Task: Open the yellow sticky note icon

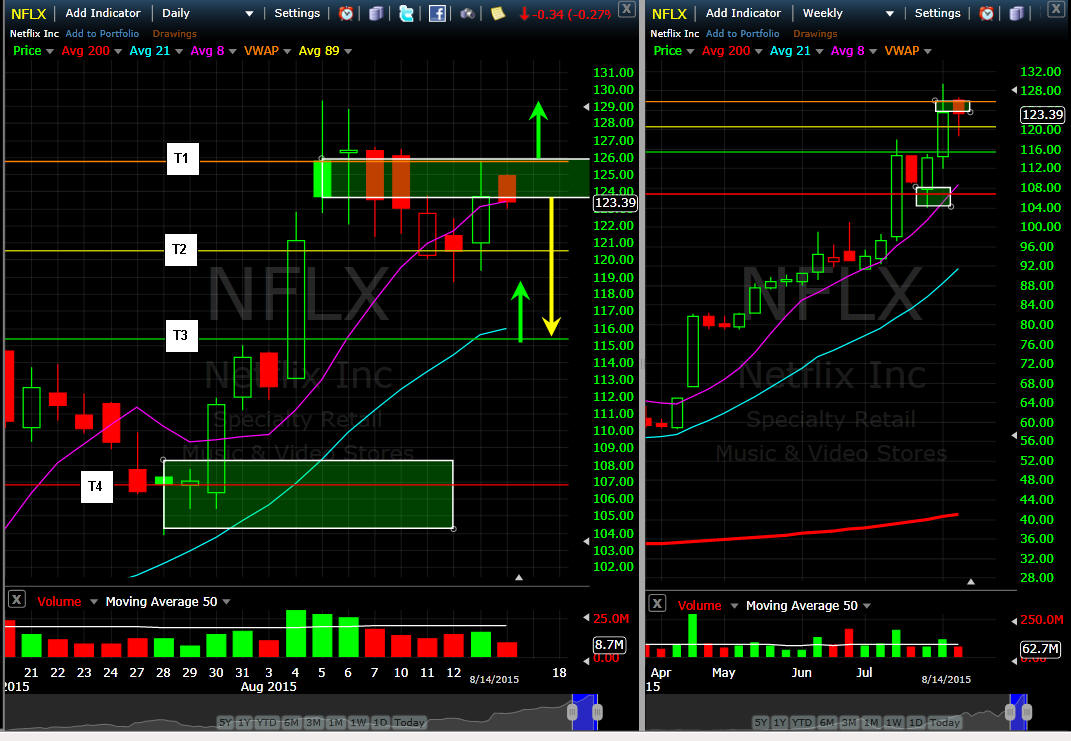Action: tap(498, 13)
